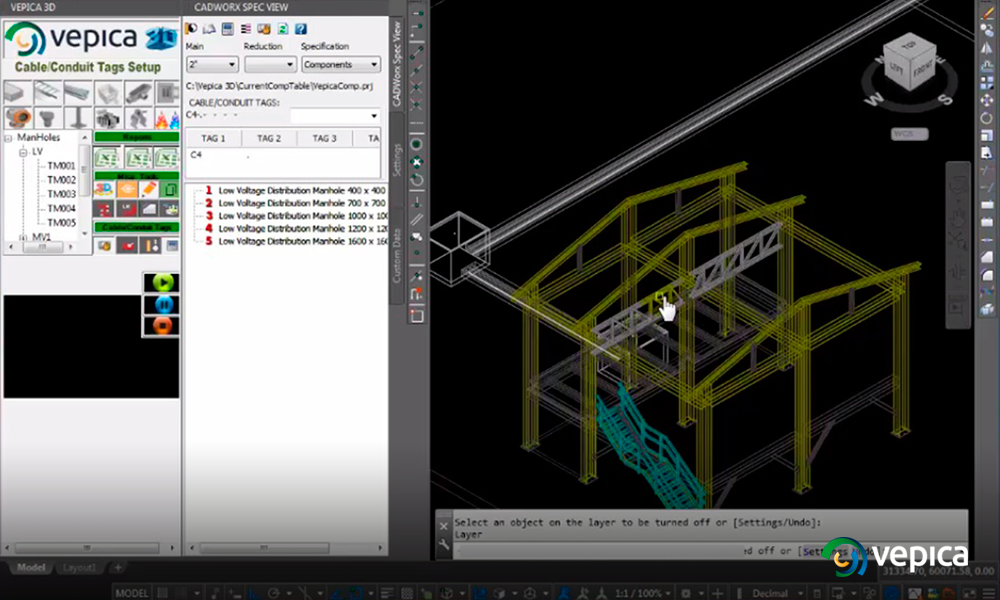Open the Main size dropdown showing 2"
This screenshot has height=600, width=1000.
click(x=212, y=64)
